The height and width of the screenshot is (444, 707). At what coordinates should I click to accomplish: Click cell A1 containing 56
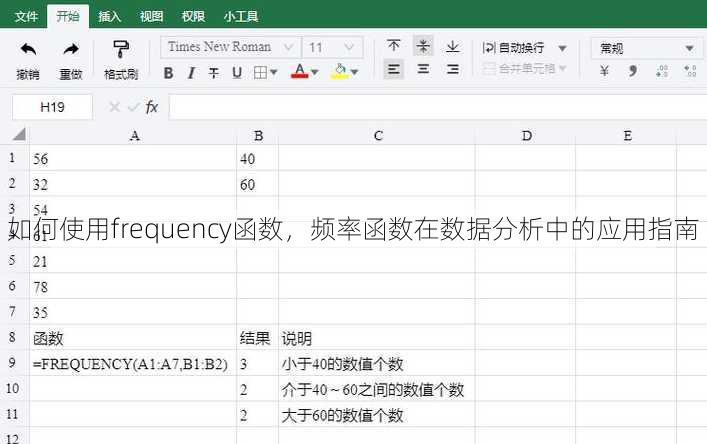133,158
